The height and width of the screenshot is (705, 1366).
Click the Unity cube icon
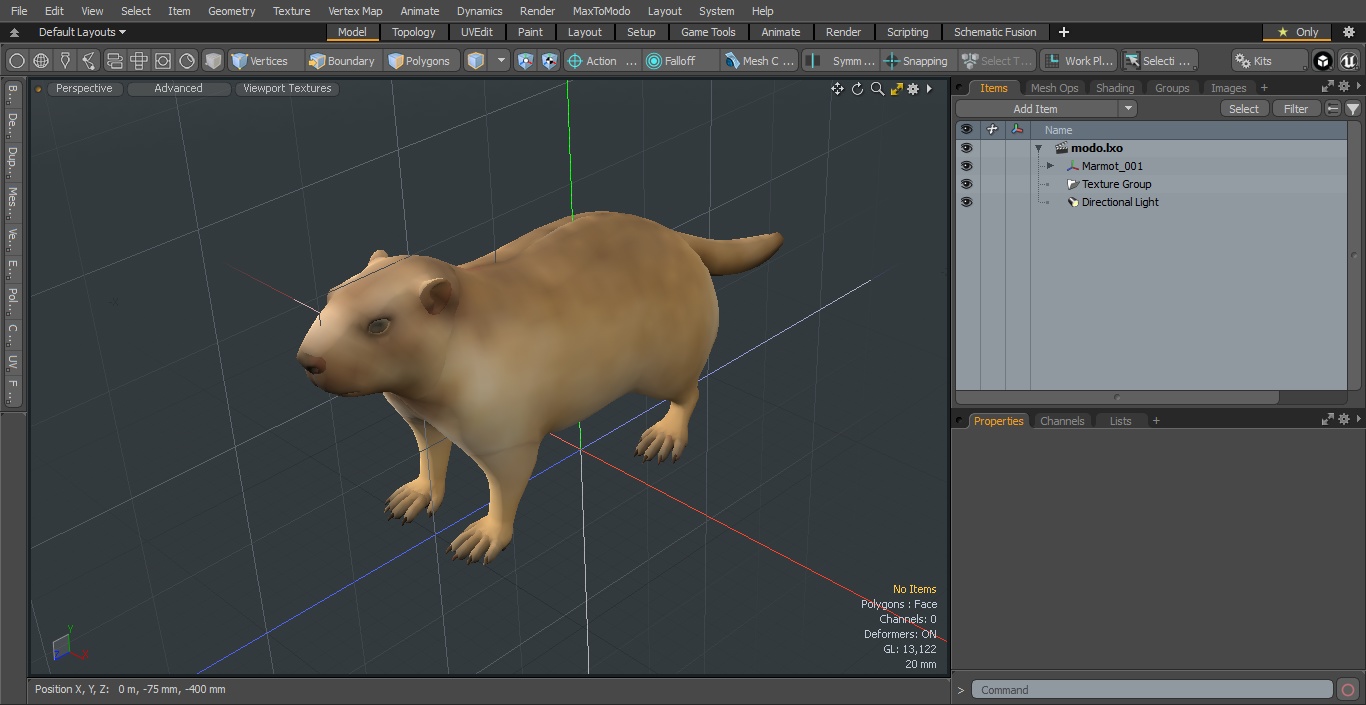point(1323,61)
